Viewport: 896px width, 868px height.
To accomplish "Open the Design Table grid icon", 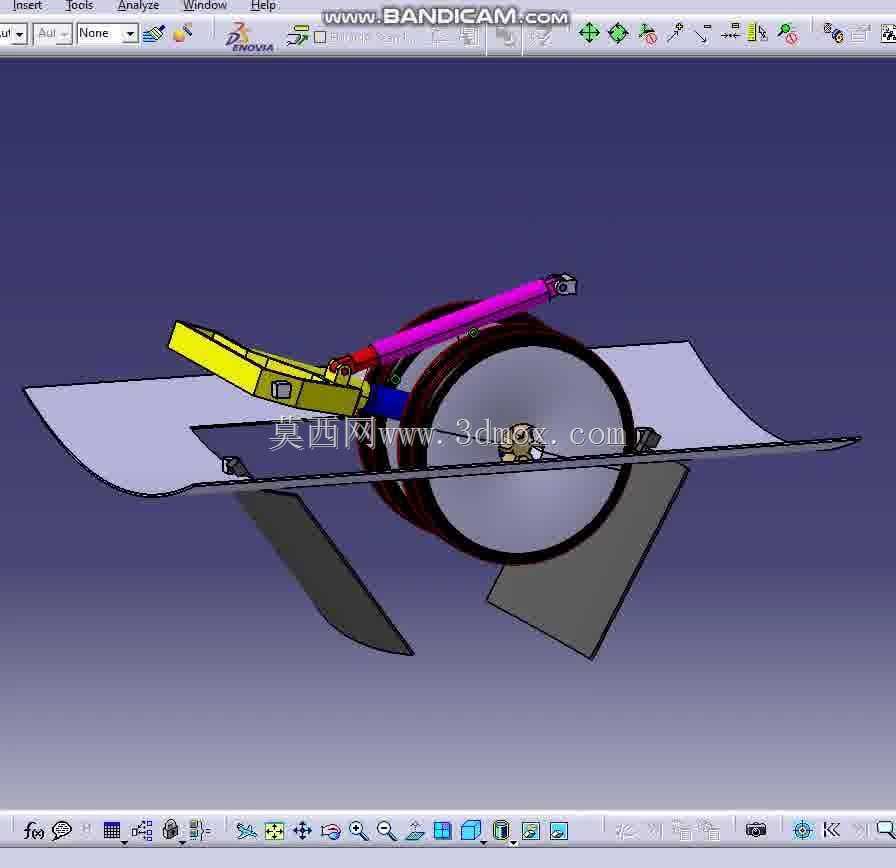I will point(111,830).
